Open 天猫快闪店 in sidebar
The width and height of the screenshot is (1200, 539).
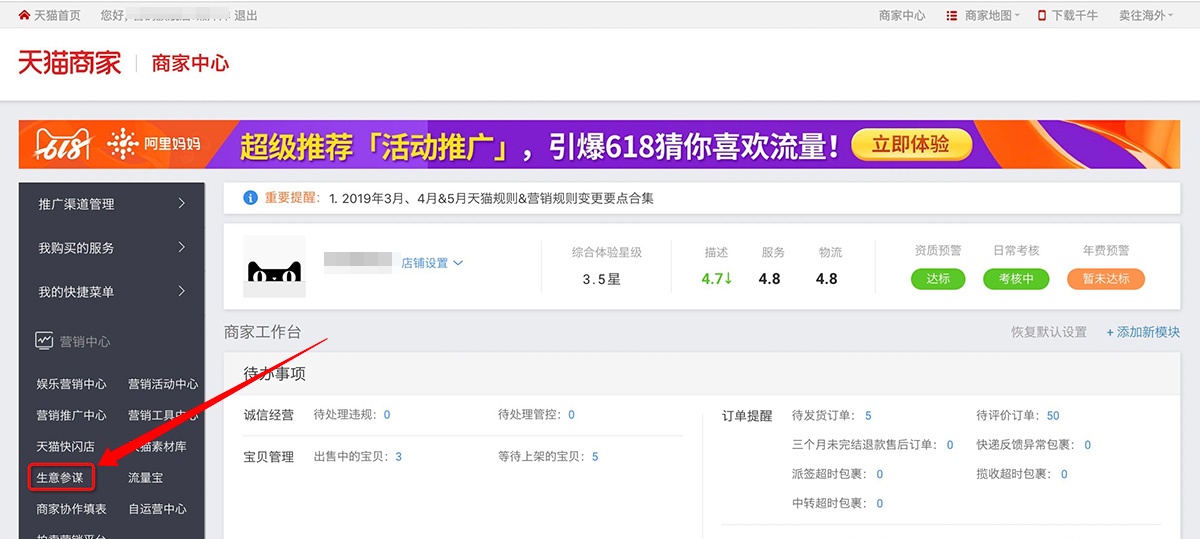click(x=65, y=446)
